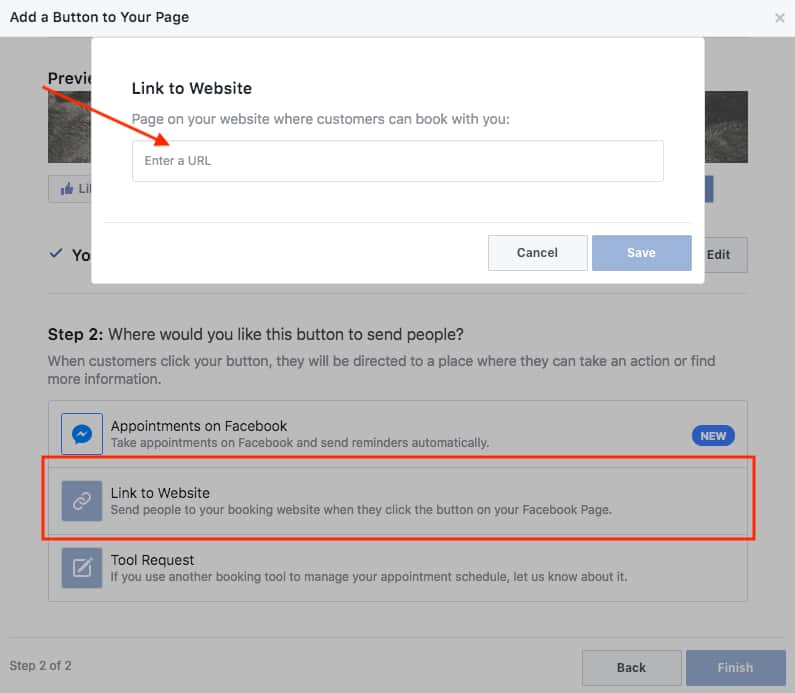Click 'If you use another booking tool' description

[x=369, y=577]
